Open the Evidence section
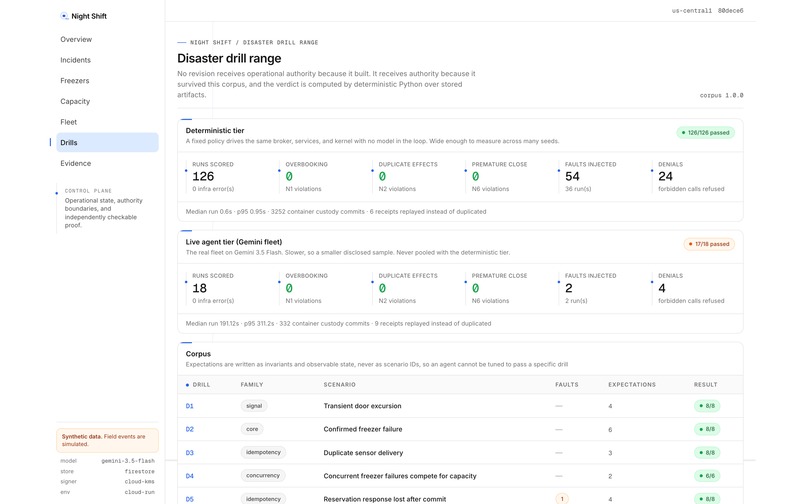 pyautogui.click(x=76, y=163)
